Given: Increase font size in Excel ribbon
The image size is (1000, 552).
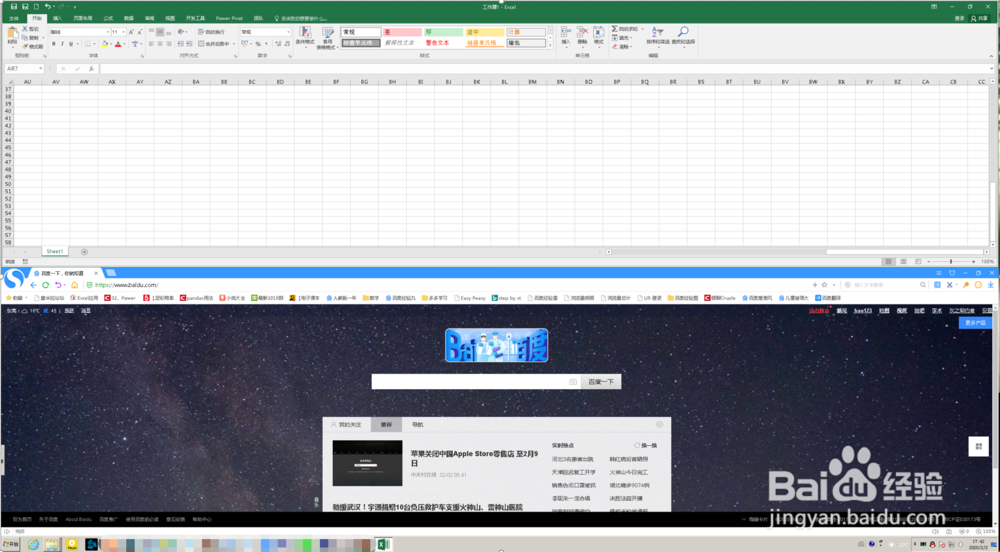Looking at the screenshot, I should coord(131,32).
